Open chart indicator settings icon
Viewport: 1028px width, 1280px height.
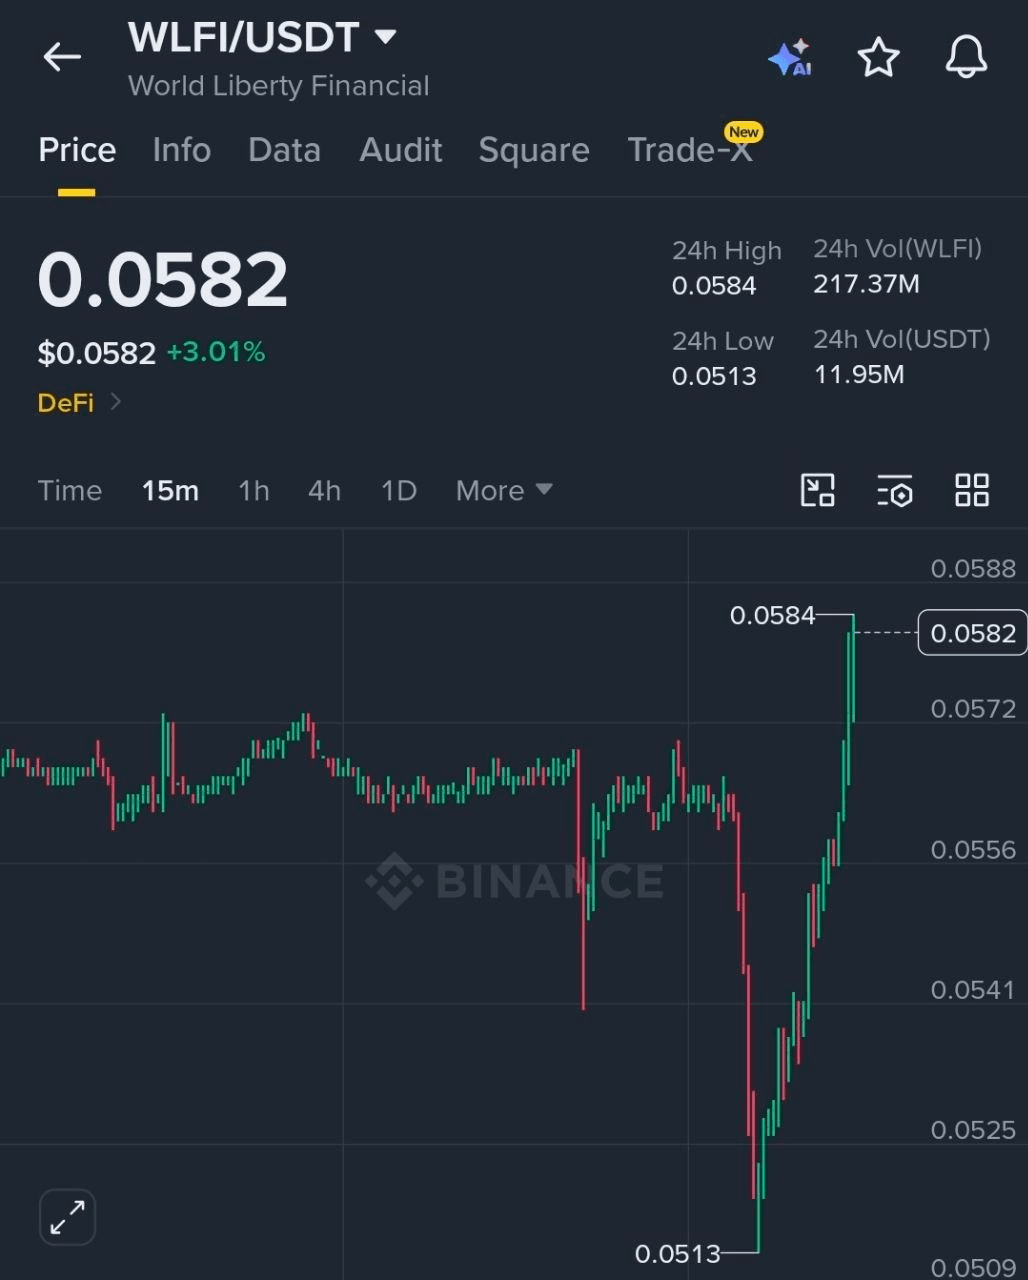(x=895, y=490)
